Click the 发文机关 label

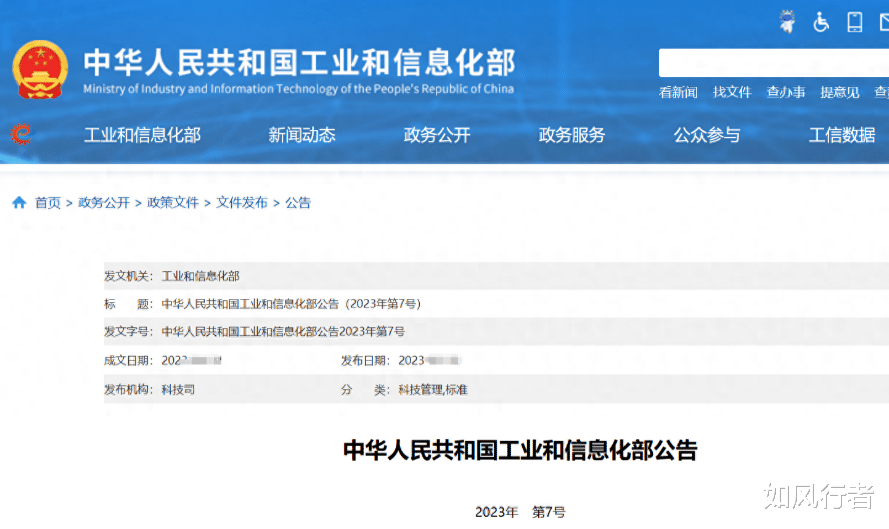[x=128, y=276]
